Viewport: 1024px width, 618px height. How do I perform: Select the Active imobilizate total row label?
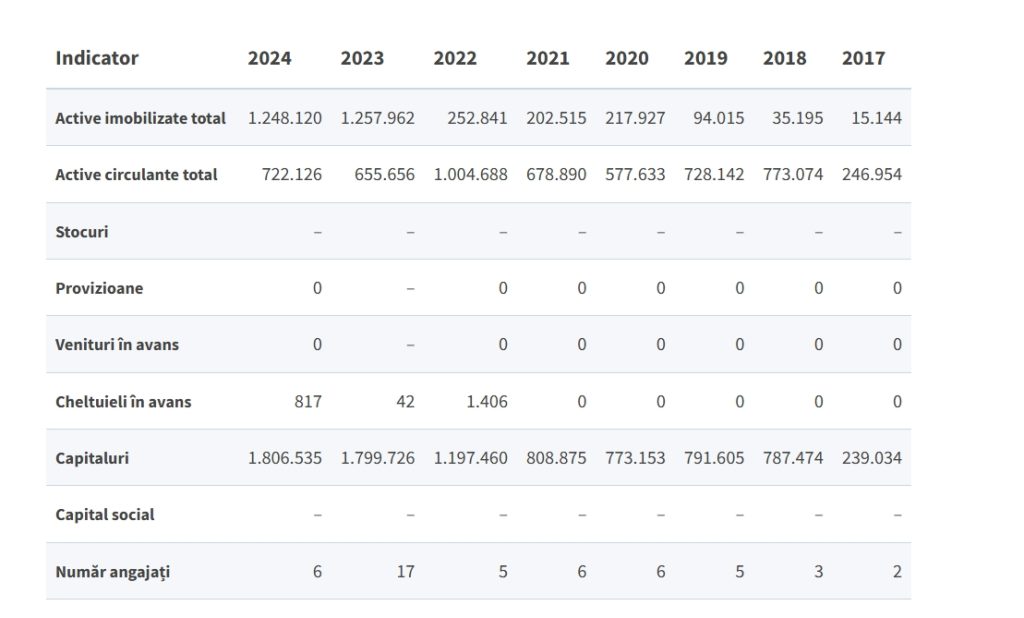point(140,118)
